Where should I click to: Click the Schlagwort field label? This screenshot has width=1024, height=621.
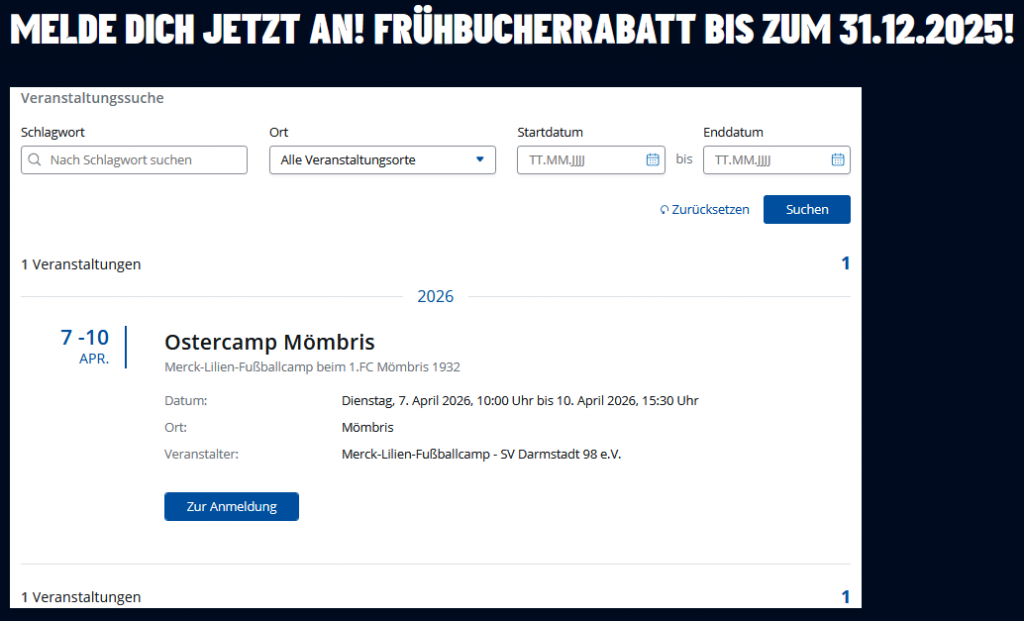click(x=53, y=132)
